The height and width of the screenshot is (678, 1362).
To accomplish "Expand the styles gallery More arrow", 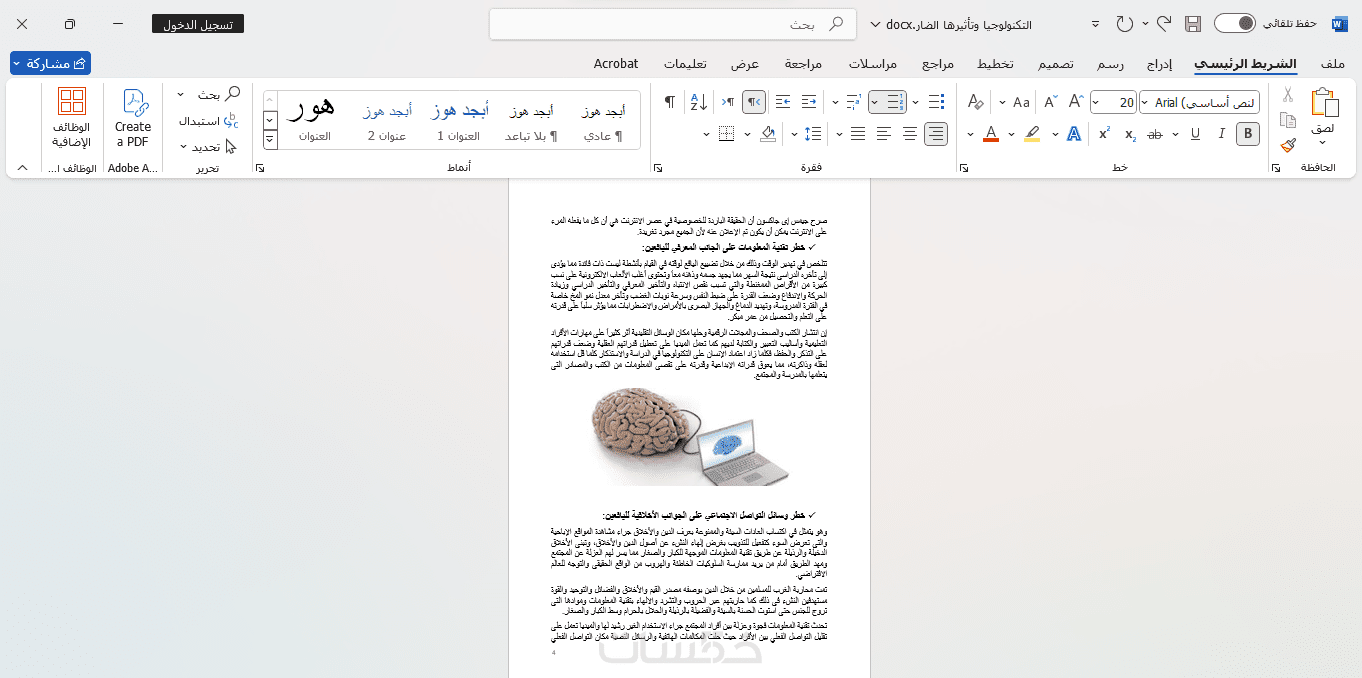I will pyautogui.click(x=270, y=142).
